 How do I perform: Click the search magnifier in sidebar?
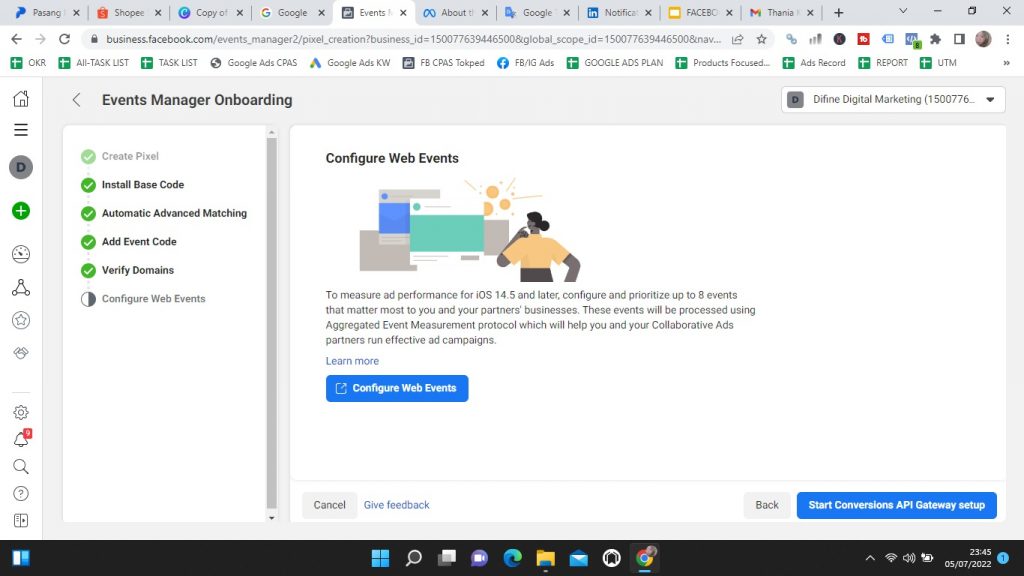pyautogui.click(x=20, y=466)
